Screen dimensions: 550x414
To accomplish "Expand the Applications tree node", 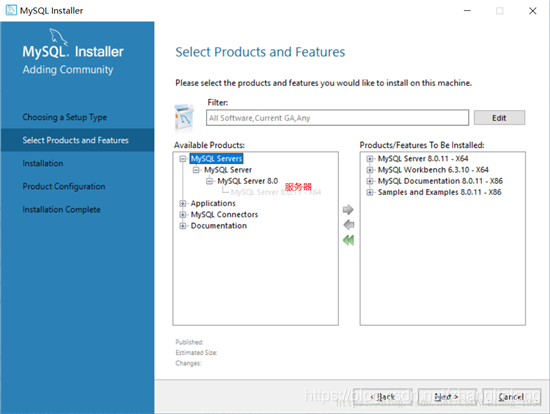I will coord(182,203).
